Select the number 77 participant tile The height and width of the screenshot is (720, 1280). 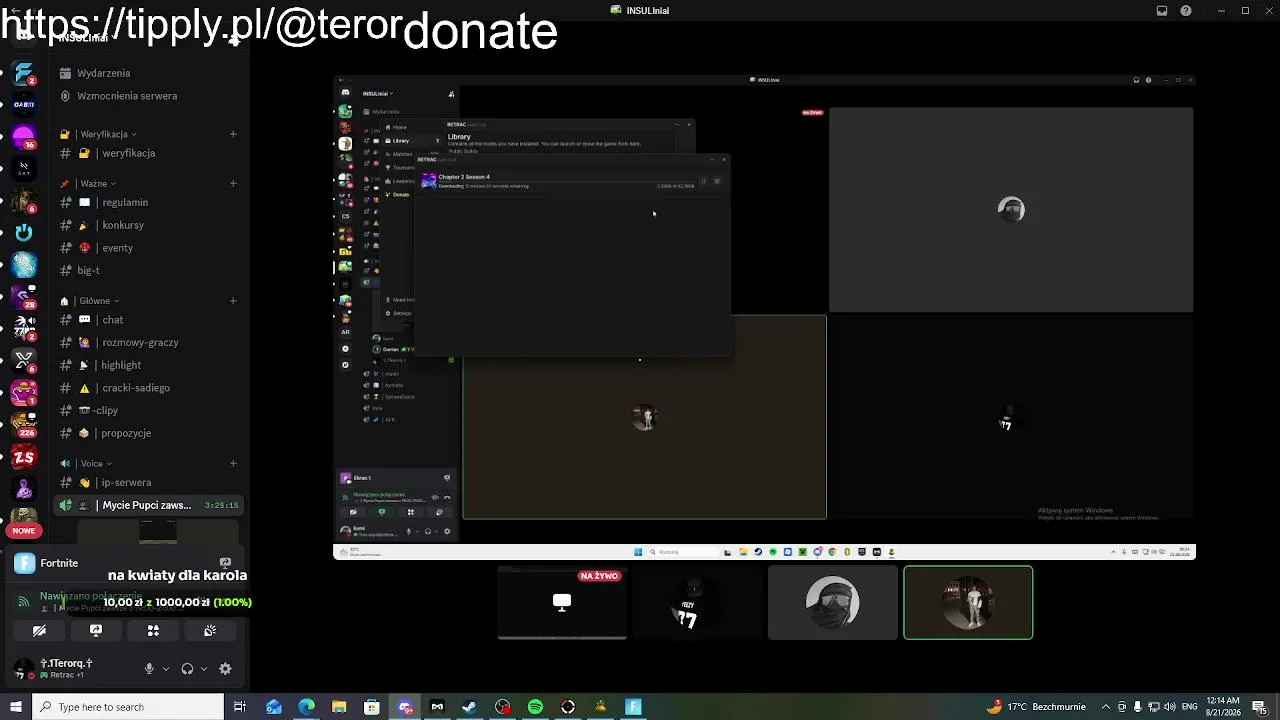(697, 602)
